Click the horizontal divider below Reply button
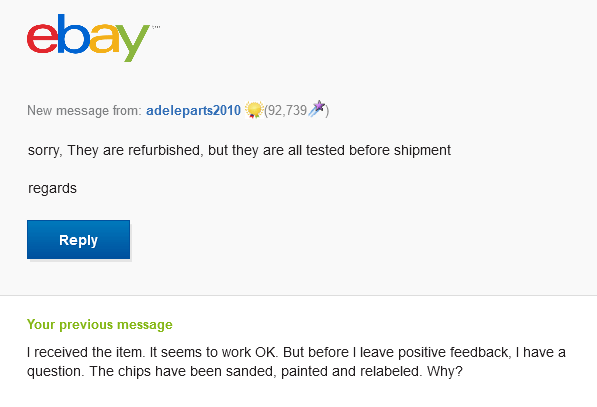597x407 pixels. click(x=298, y=295)
